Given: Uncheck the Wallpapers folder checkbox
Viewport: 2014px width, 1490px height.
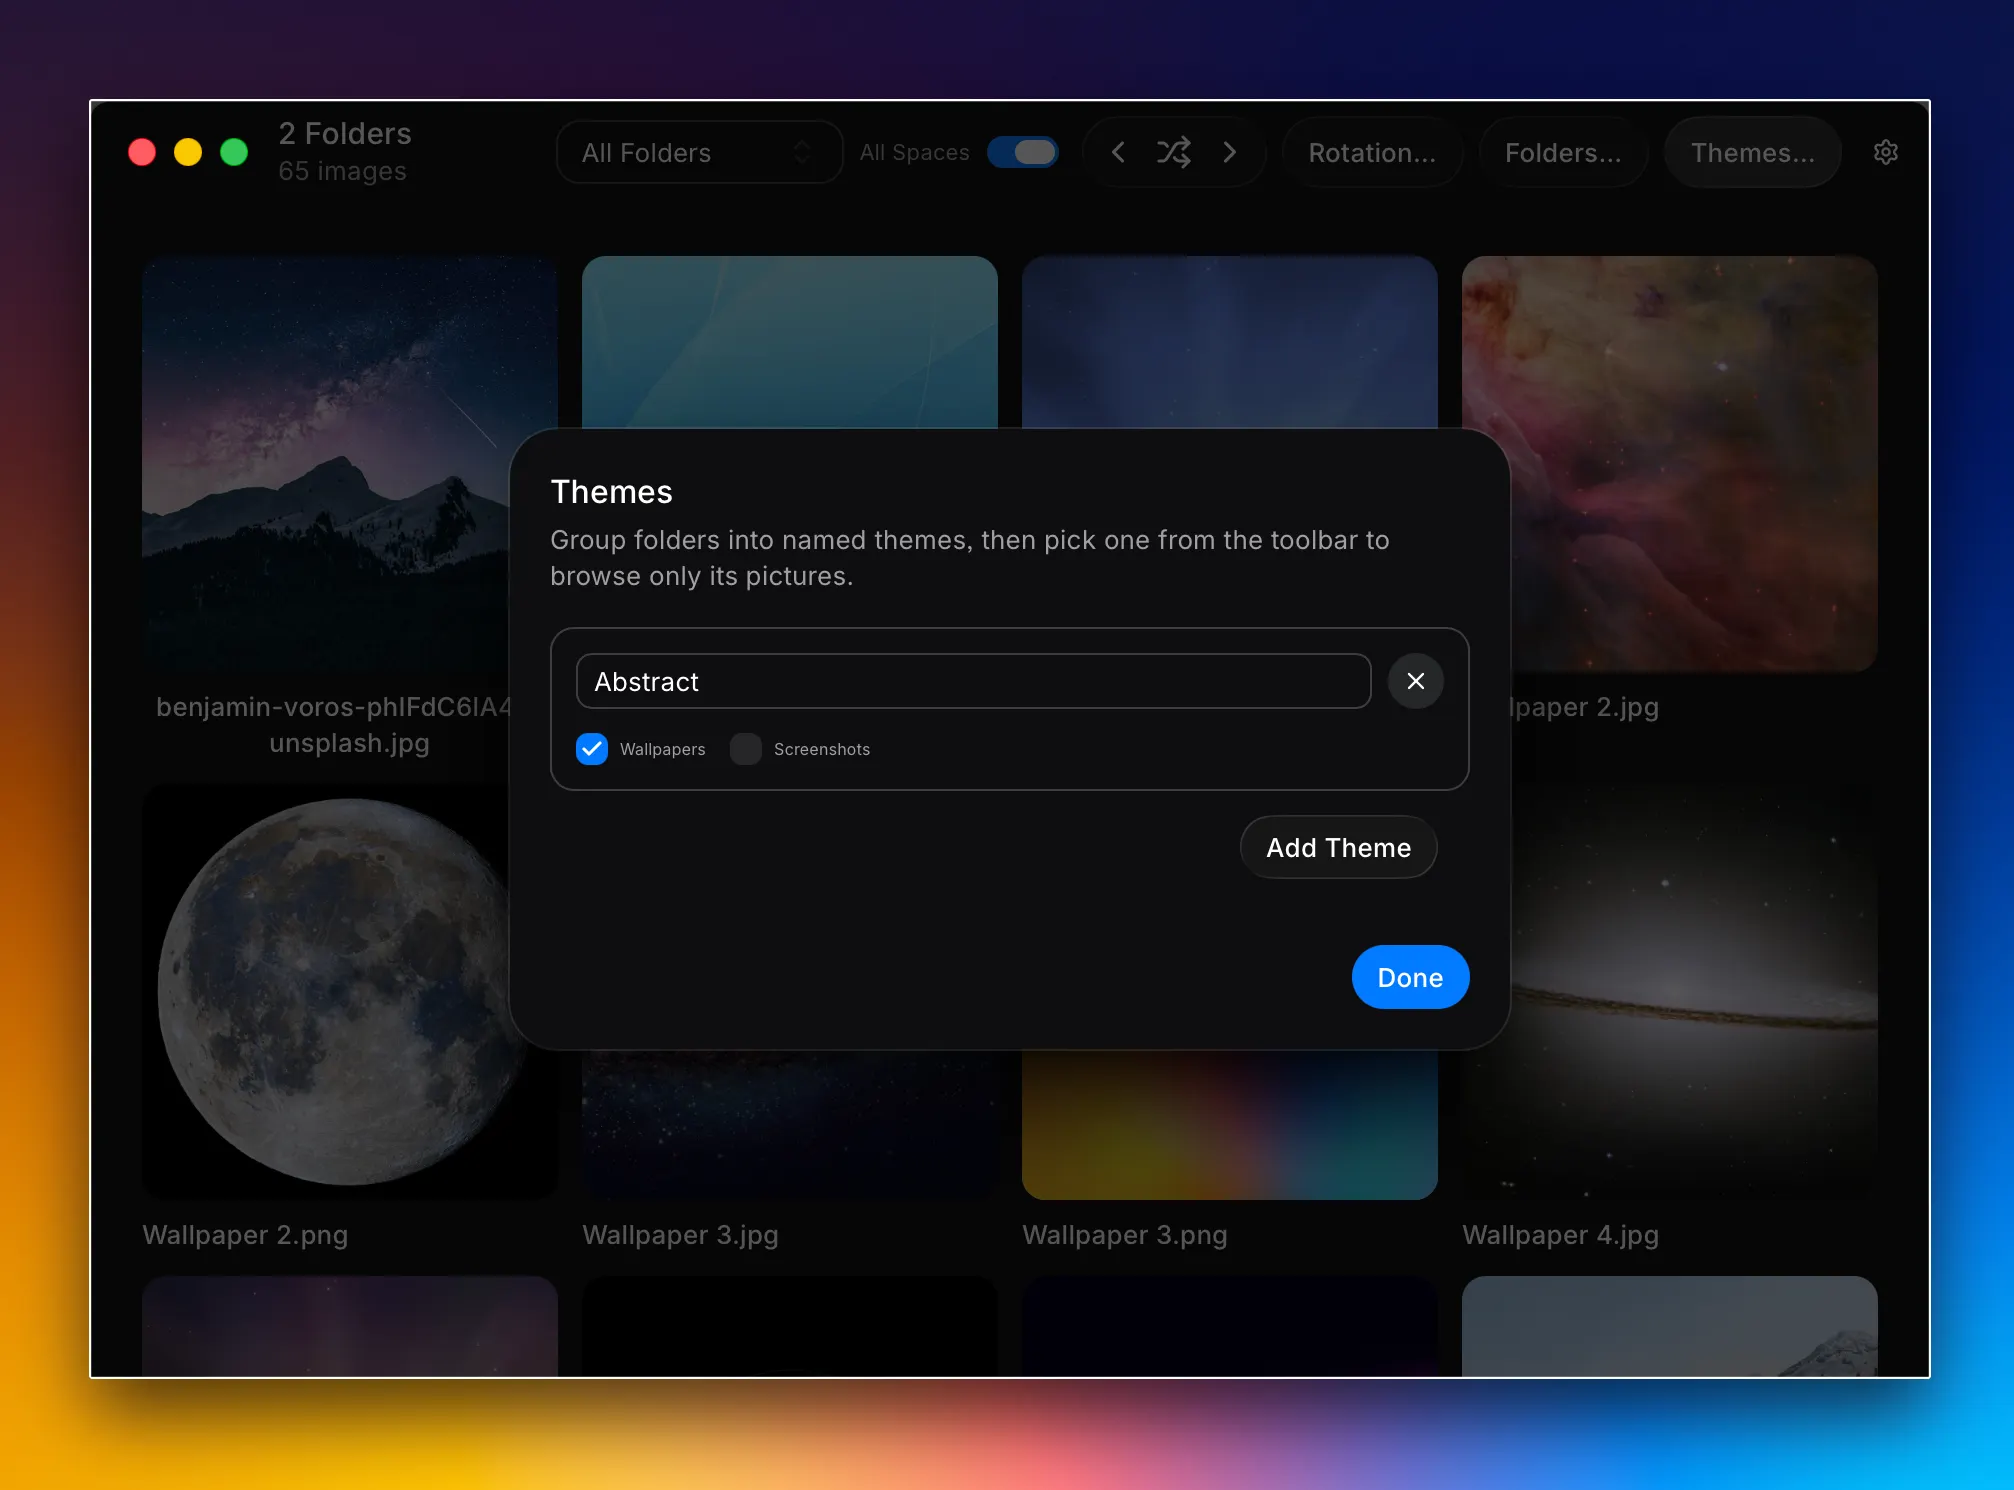Looking at the screenshot, I should pos(592,749).
